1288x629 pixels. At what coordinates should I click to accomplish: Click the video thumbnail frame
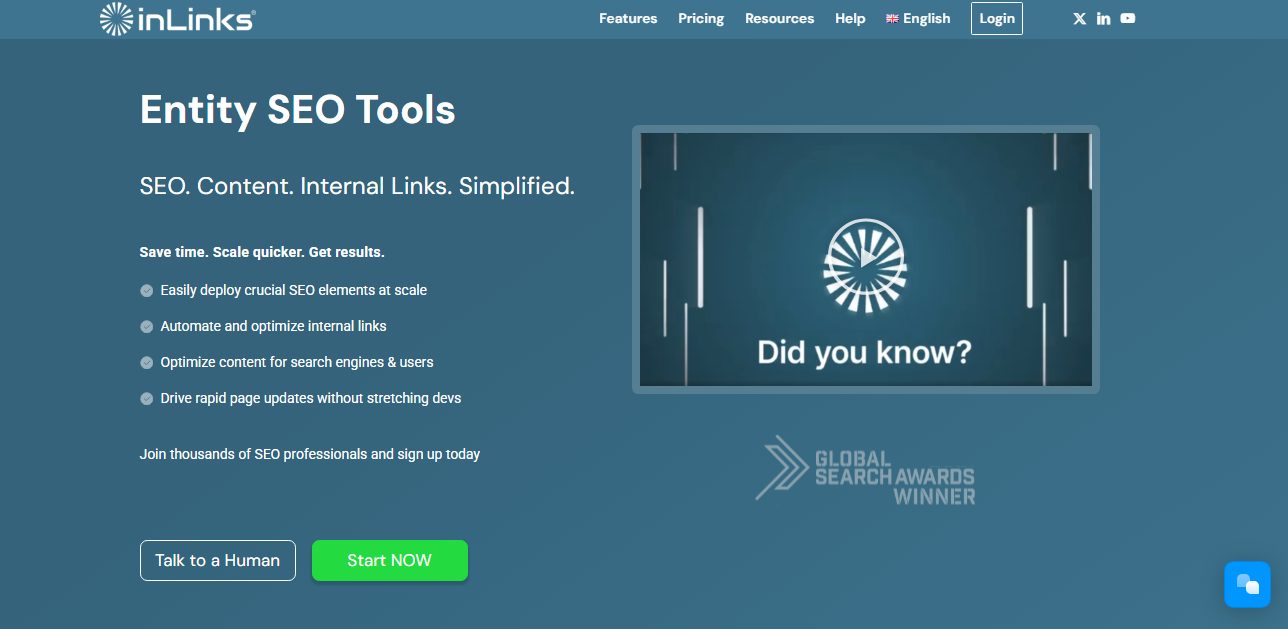click(x=866, y=259)
